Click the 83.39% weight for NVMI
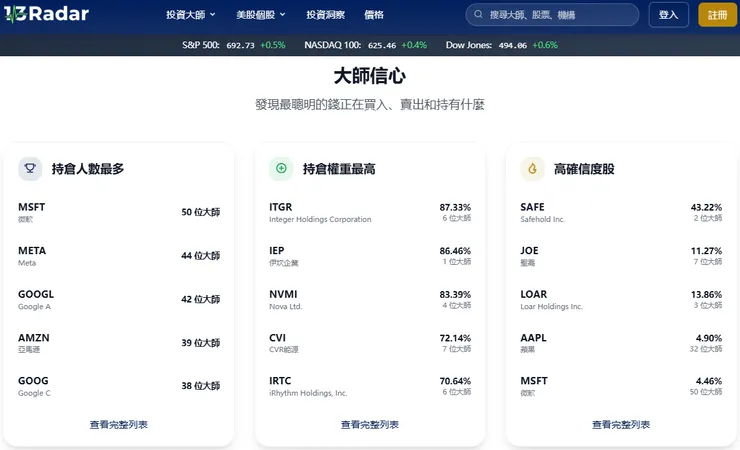The height and width of the screenshot is (450, 740). [x=455, y=294]
